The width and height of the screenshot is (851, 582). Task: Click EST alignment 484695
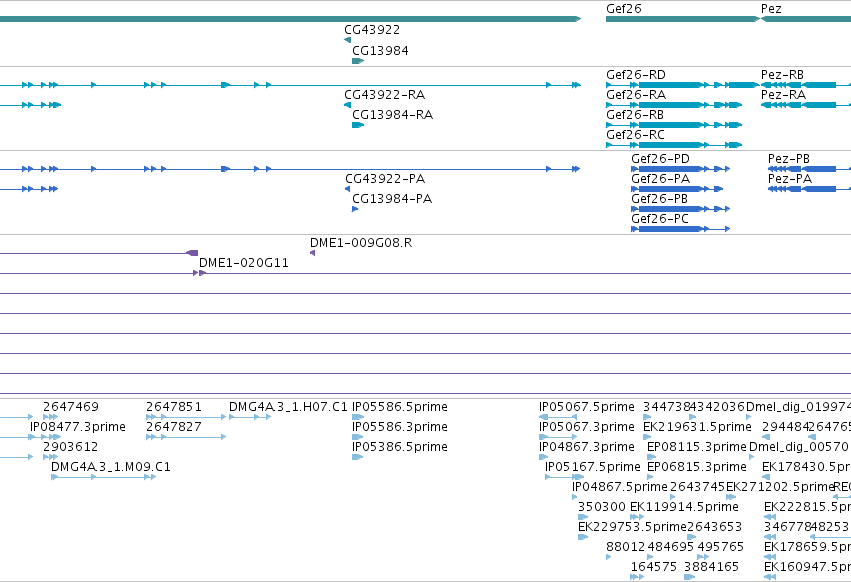[x=650, y=557]
